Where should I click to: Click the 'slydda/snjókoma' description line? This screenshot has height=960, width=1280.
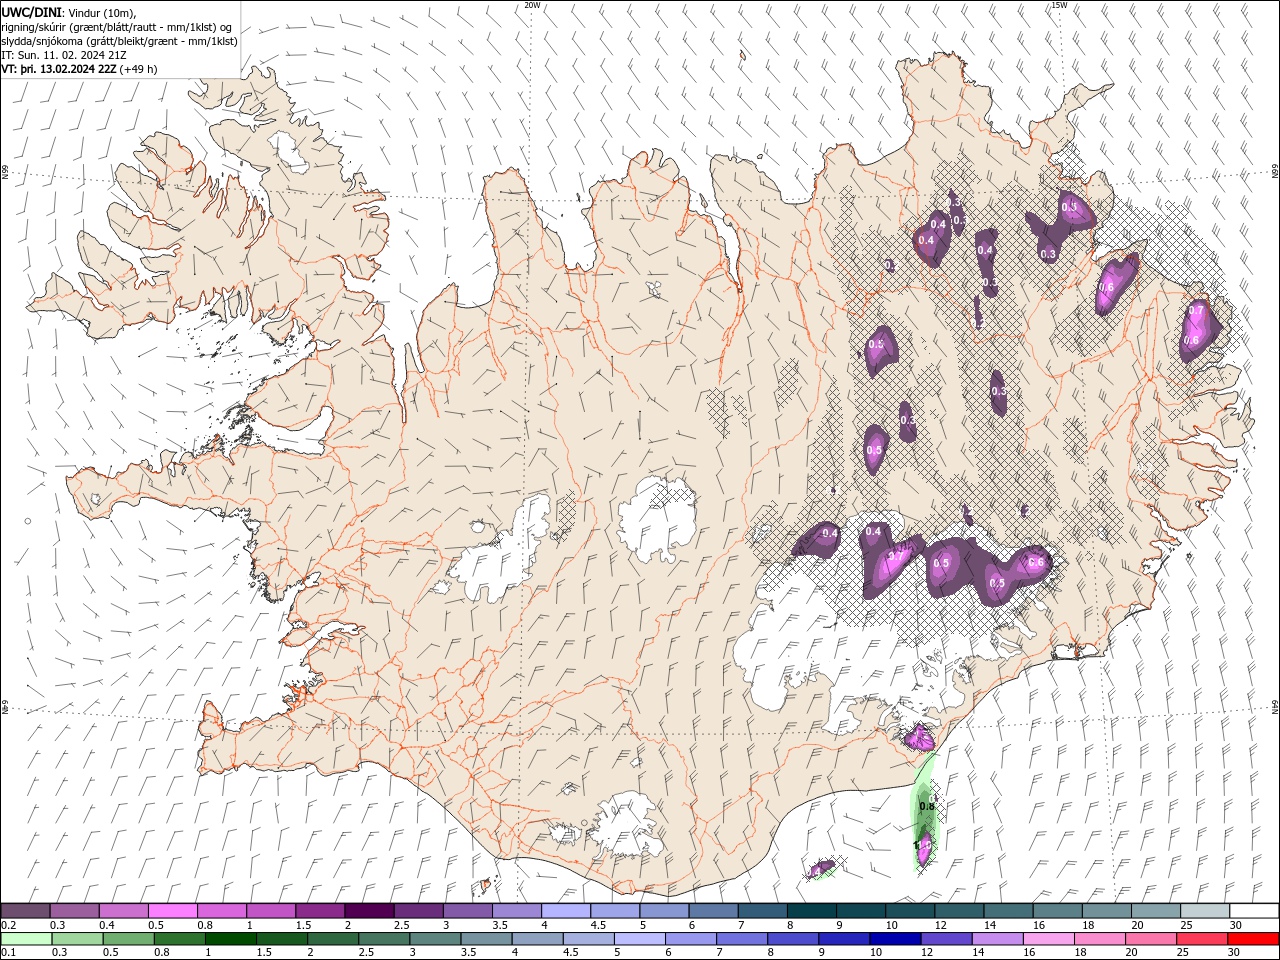[120, 41]
